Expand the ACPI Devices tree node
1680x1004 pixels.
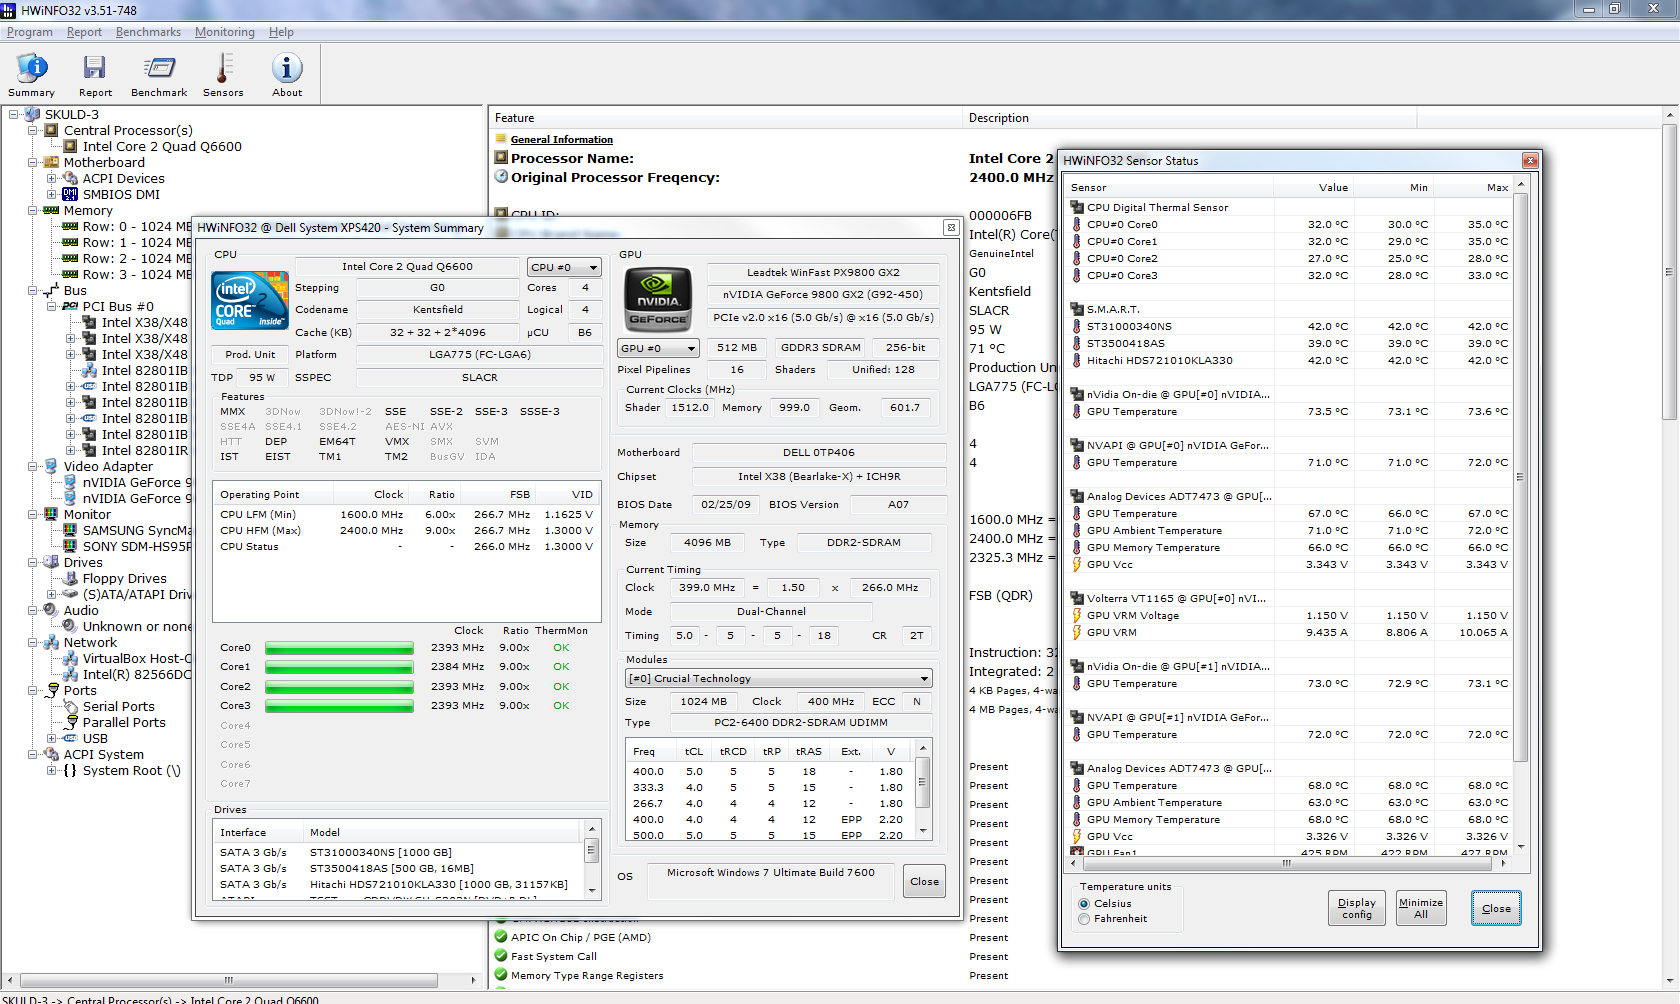52,179
